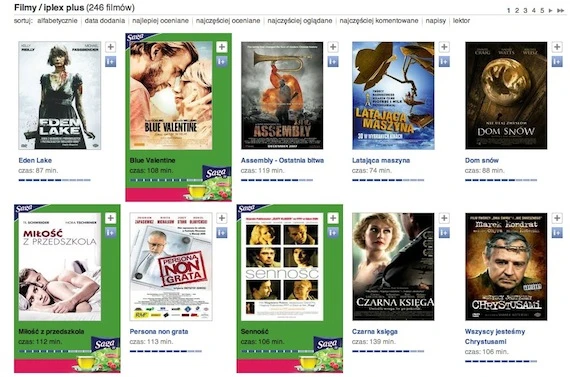Sort by najczęściej oglądane
570x377 pixels.
pyautogui.click(x=300, y=21)
